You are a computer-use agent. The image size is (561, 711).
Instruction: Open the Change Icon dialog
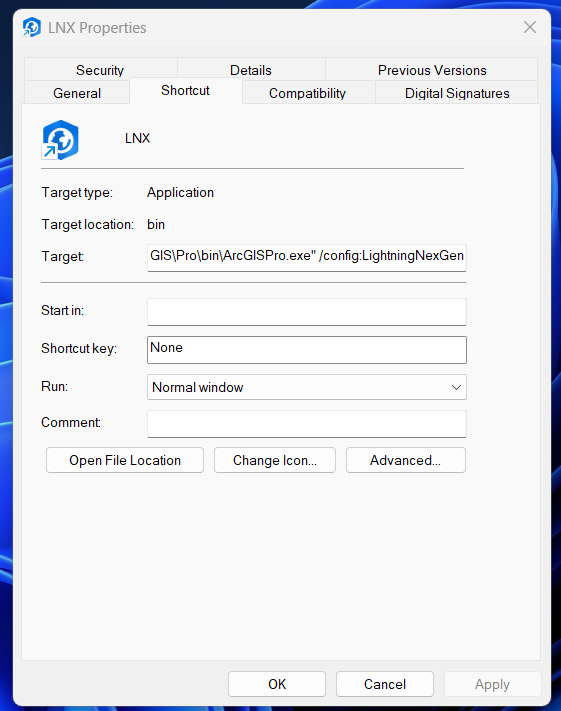pos(275,460)
